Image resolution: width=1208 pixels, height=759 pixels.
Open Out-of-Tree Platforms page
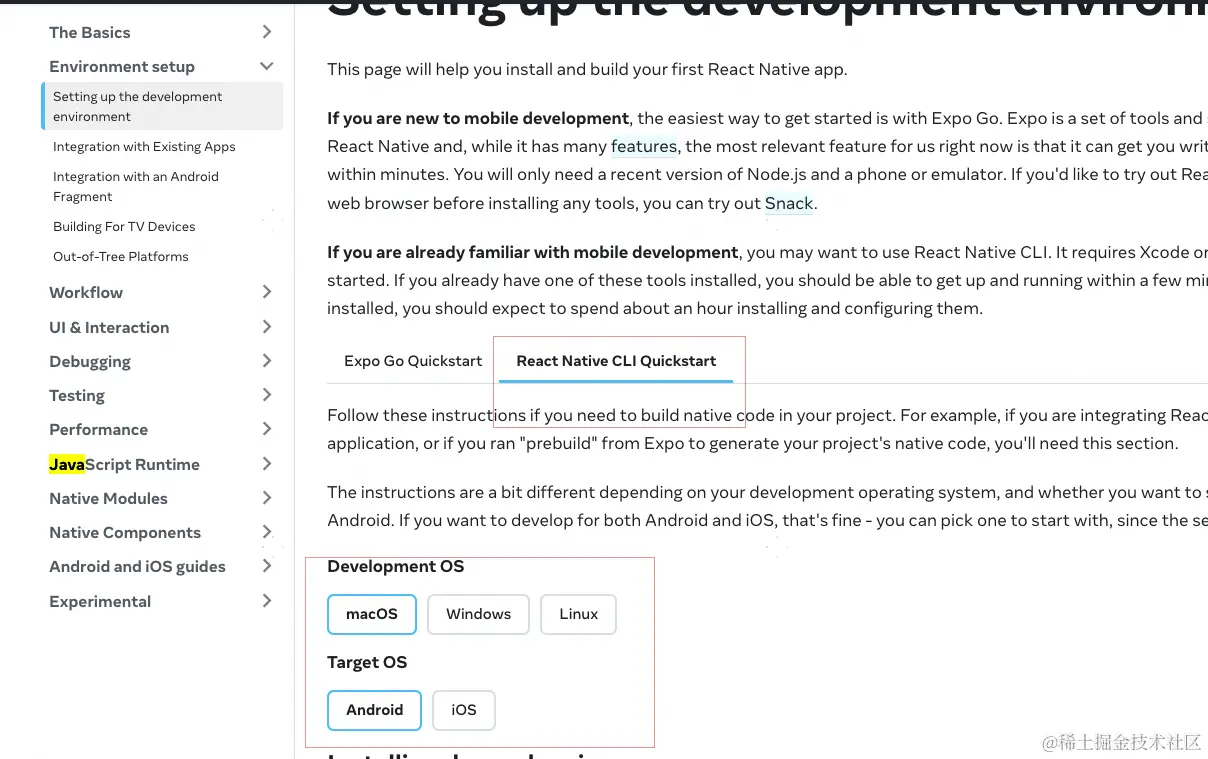pyautogui.click(x=121, y=256)
